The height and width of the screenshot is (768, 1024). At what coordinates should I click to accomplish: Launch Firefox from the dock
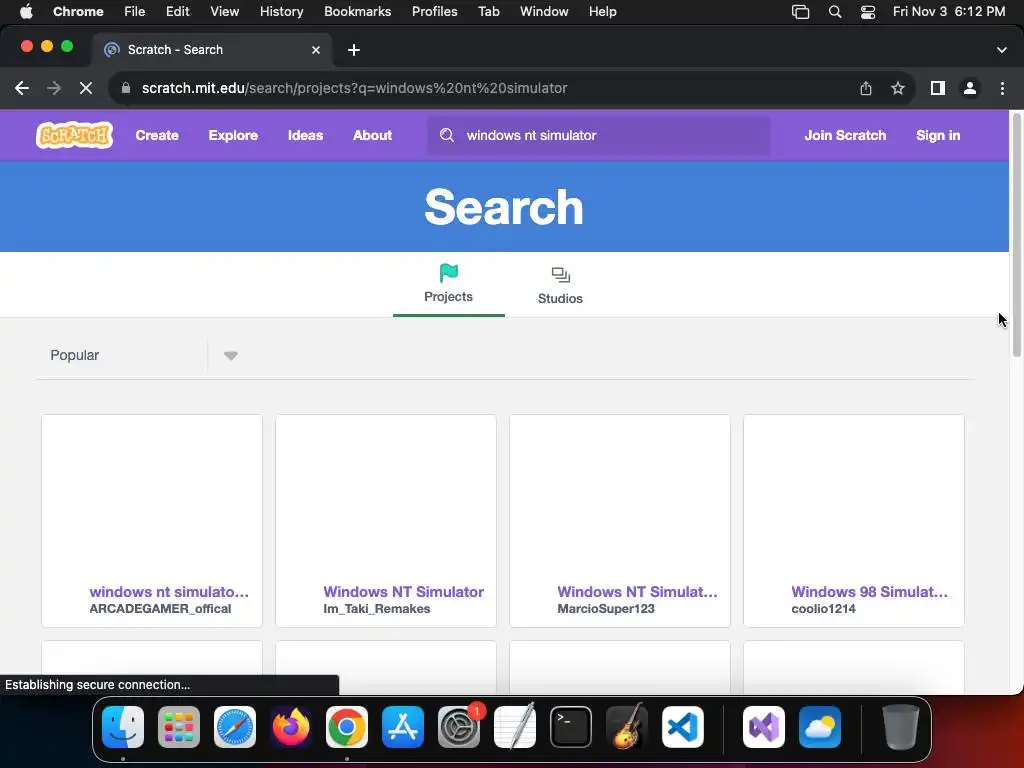291,727
